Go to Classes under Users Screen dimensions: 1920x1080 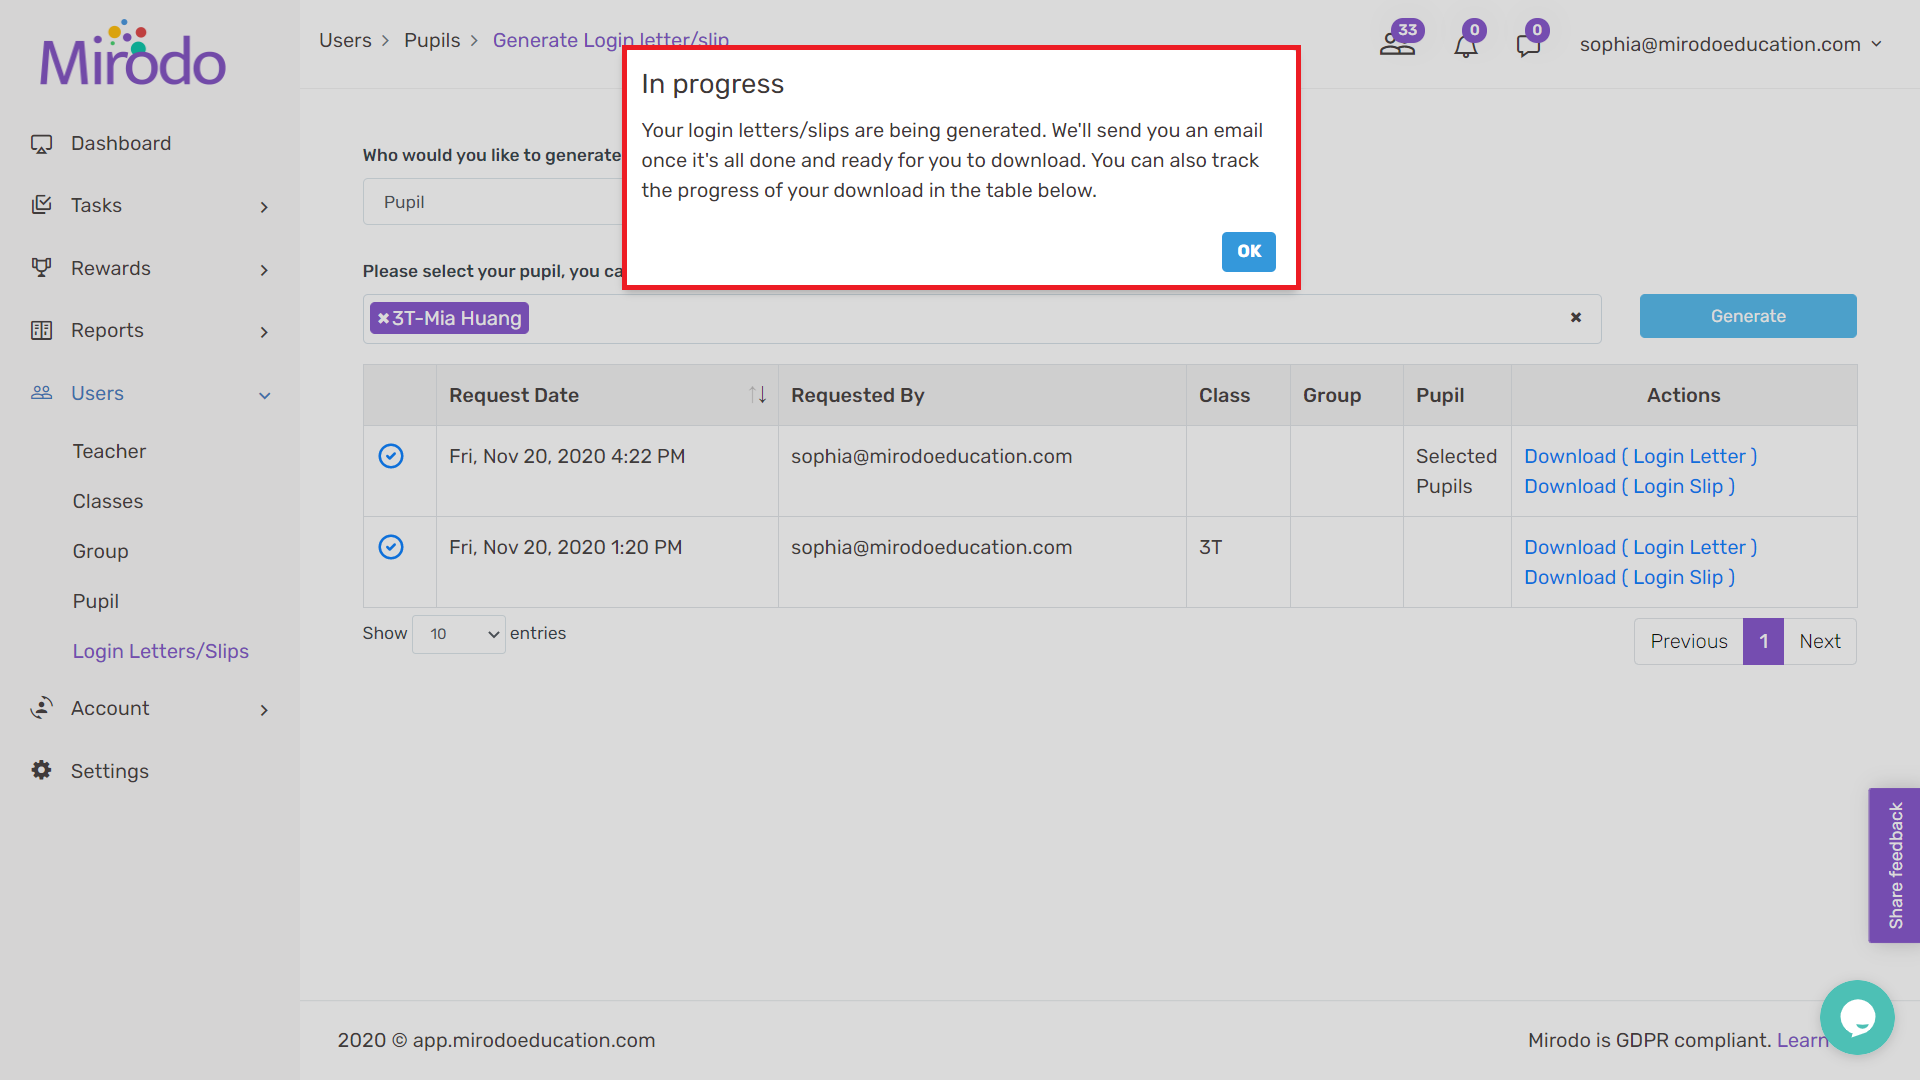(108, 501)
